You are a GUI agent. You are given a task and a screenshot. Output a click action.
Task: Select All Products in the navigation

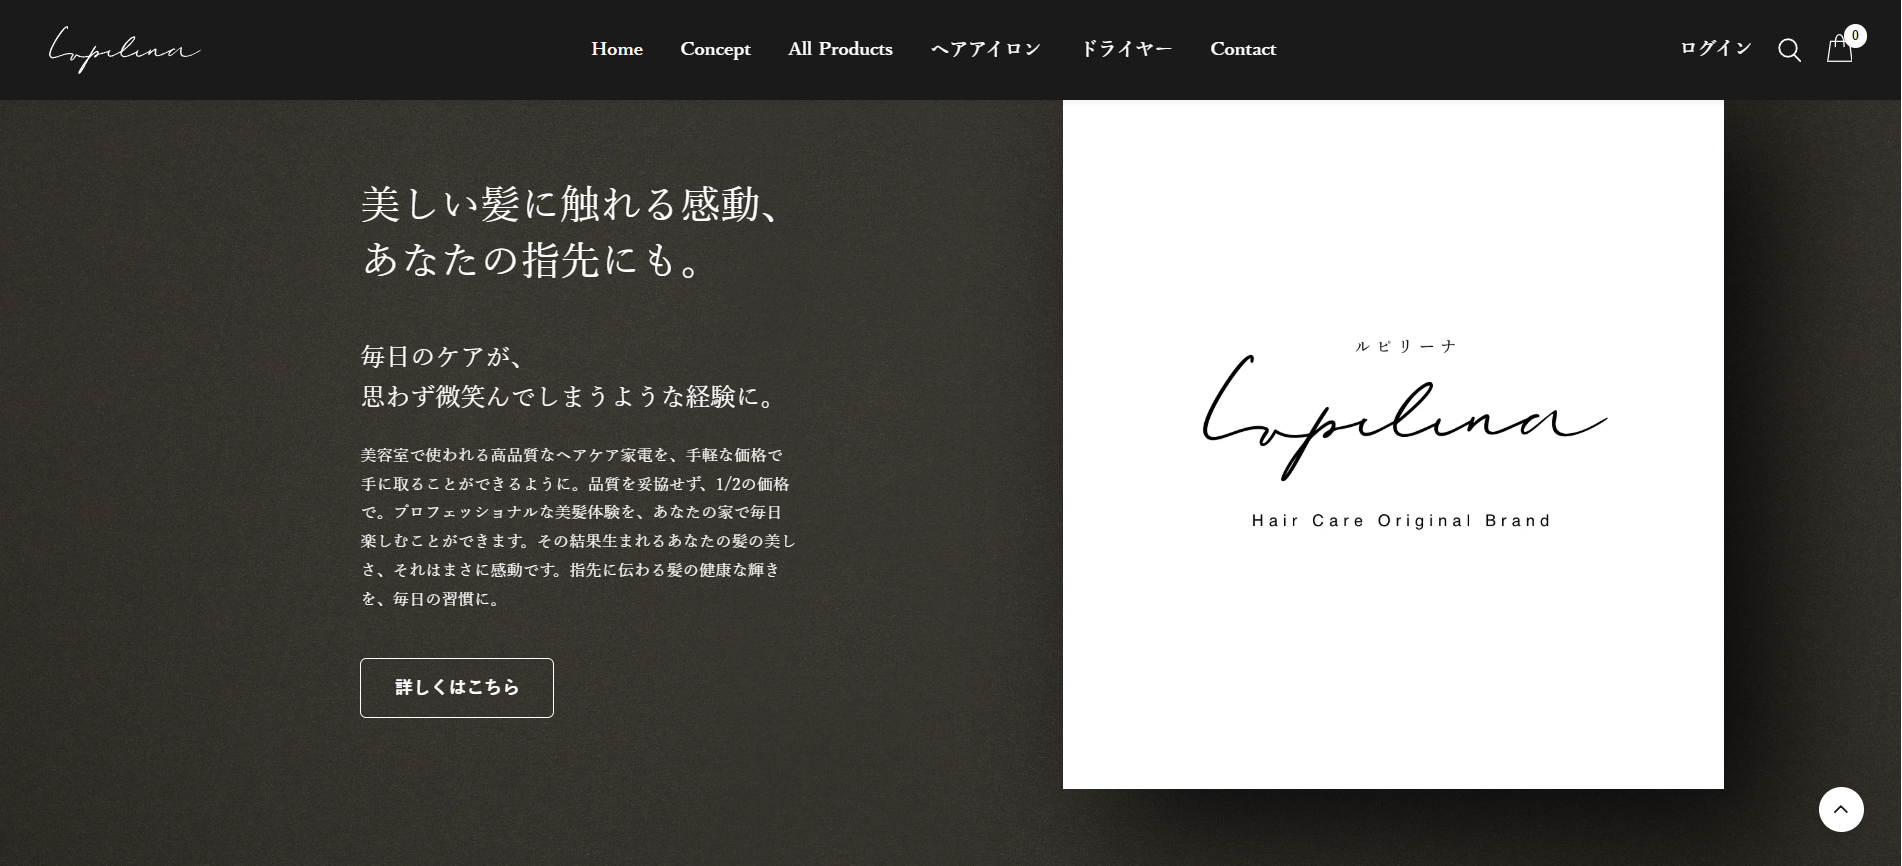point(840,49)
